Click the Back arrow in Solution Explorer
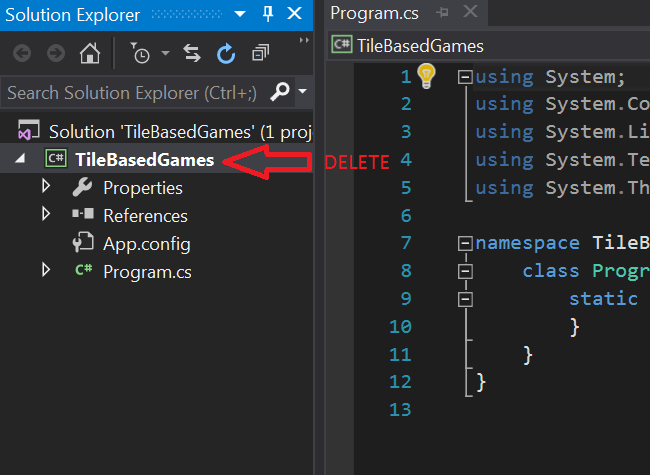Image resolution: width=650 pixels, height=475 pixels. tap(22, 53)
